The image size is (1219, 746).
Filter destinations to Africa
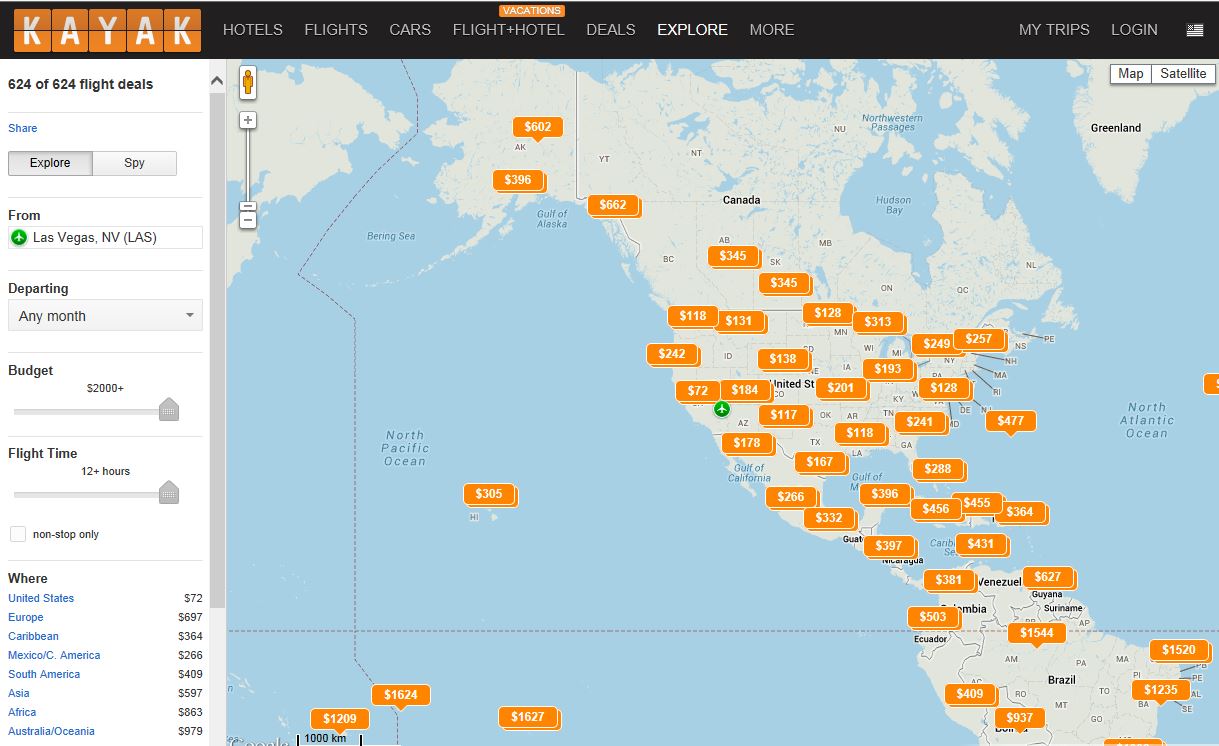click(22, 712)
